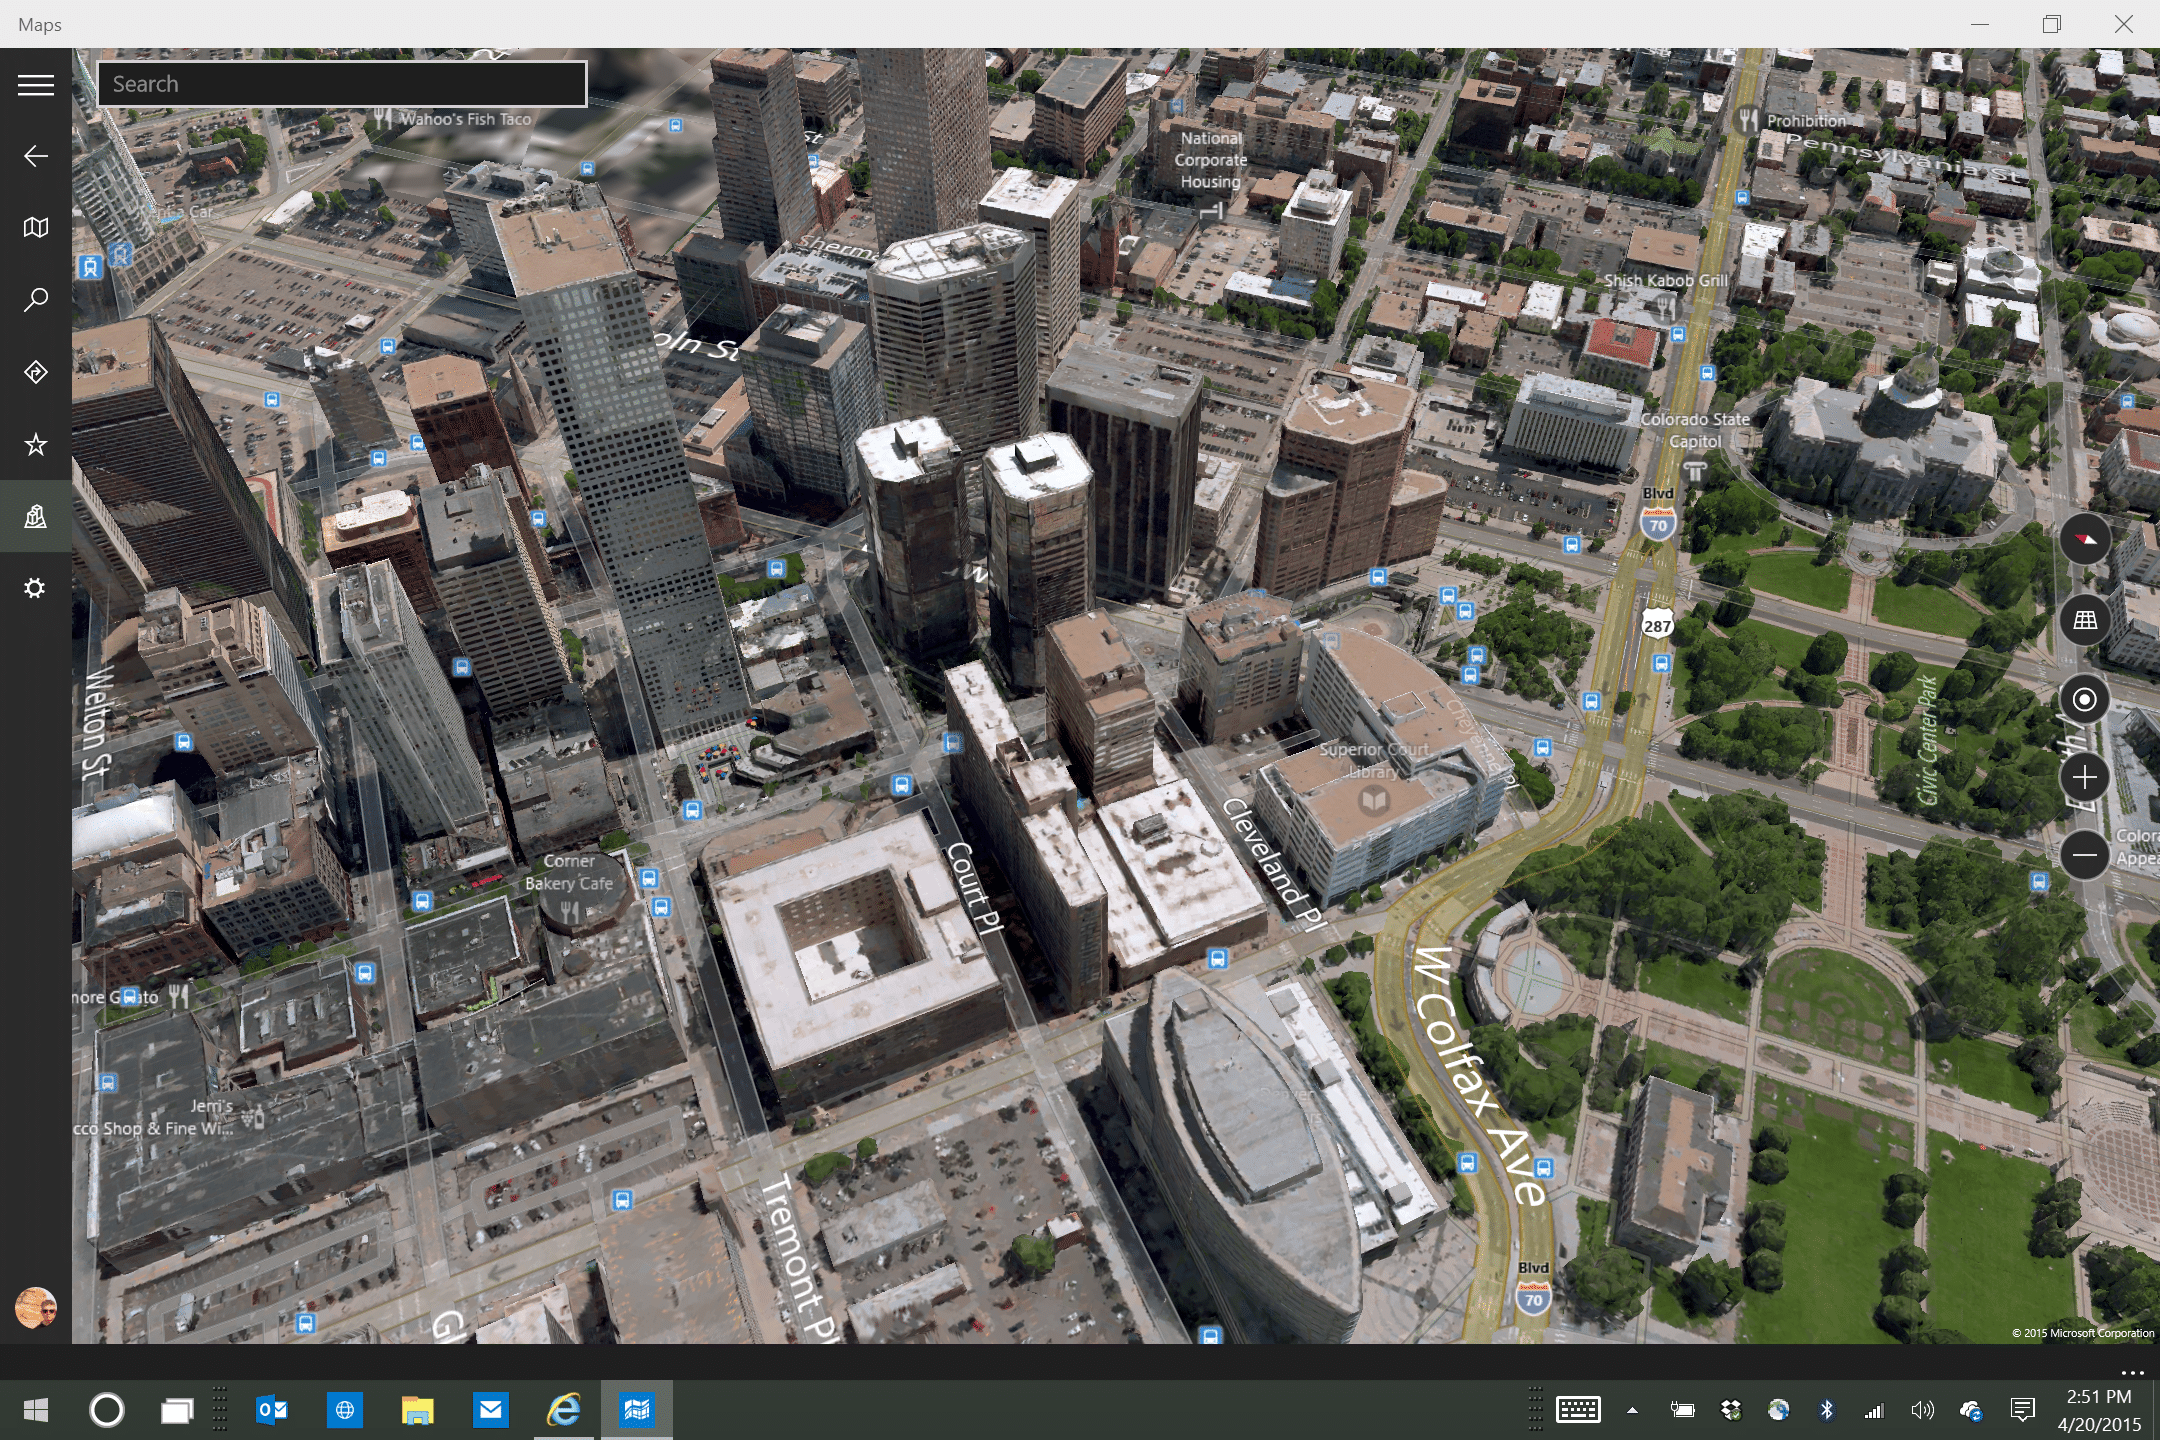The image size is (2160, 1440).
Task: Open Action Center notifications icon
Action: point(2022,1410)
